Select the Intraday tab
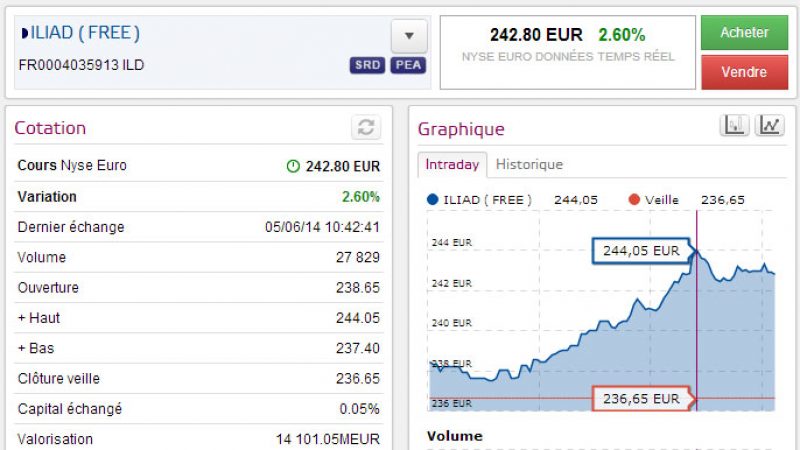Viewport: 800px width, 450px height. click(452, 165)
